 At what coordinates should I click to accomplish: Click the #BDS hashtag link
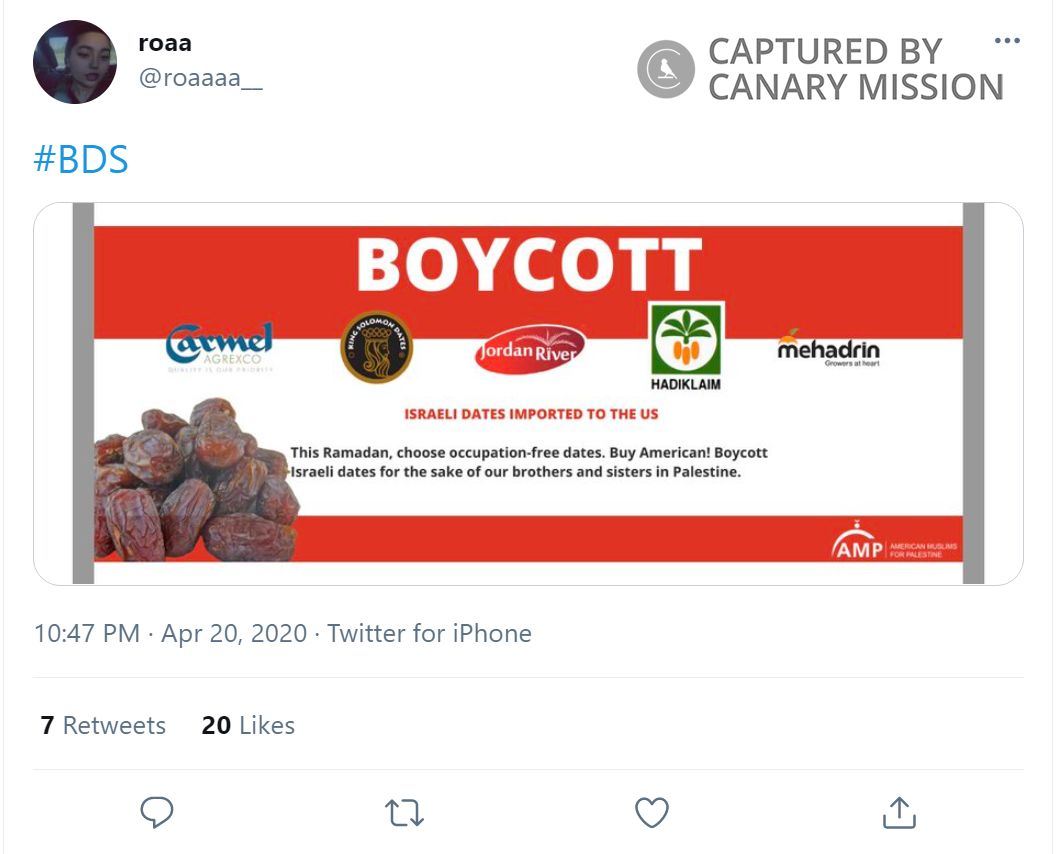coord(81,158)
